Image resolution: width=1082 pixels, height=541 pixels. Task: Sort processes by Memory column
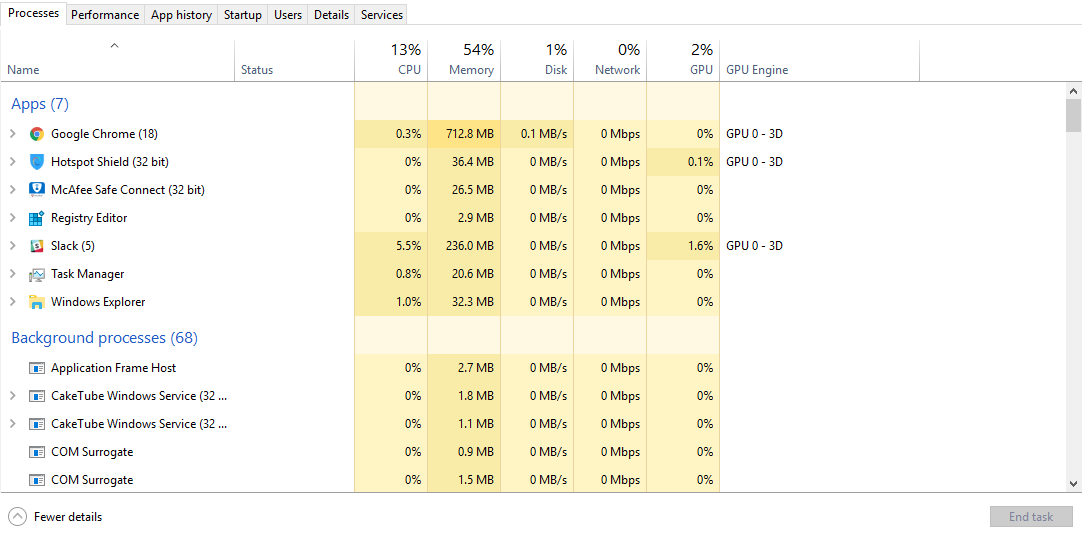point(464,61)
